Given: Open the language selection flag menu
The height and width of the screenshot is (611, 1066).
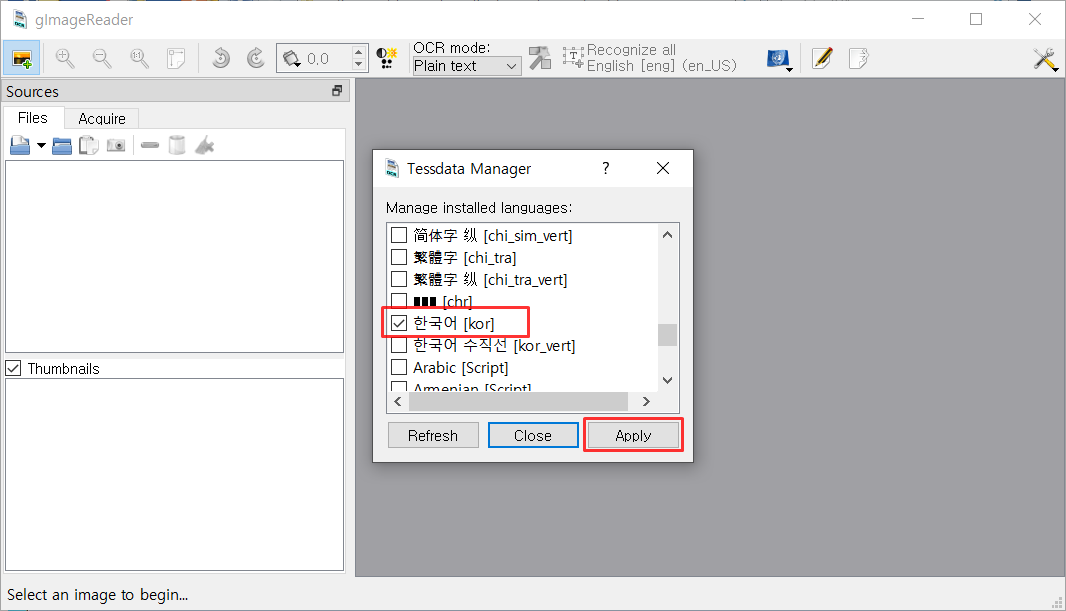Looking at the screenshot, I should pyautogui.click(x=779, y=59).
